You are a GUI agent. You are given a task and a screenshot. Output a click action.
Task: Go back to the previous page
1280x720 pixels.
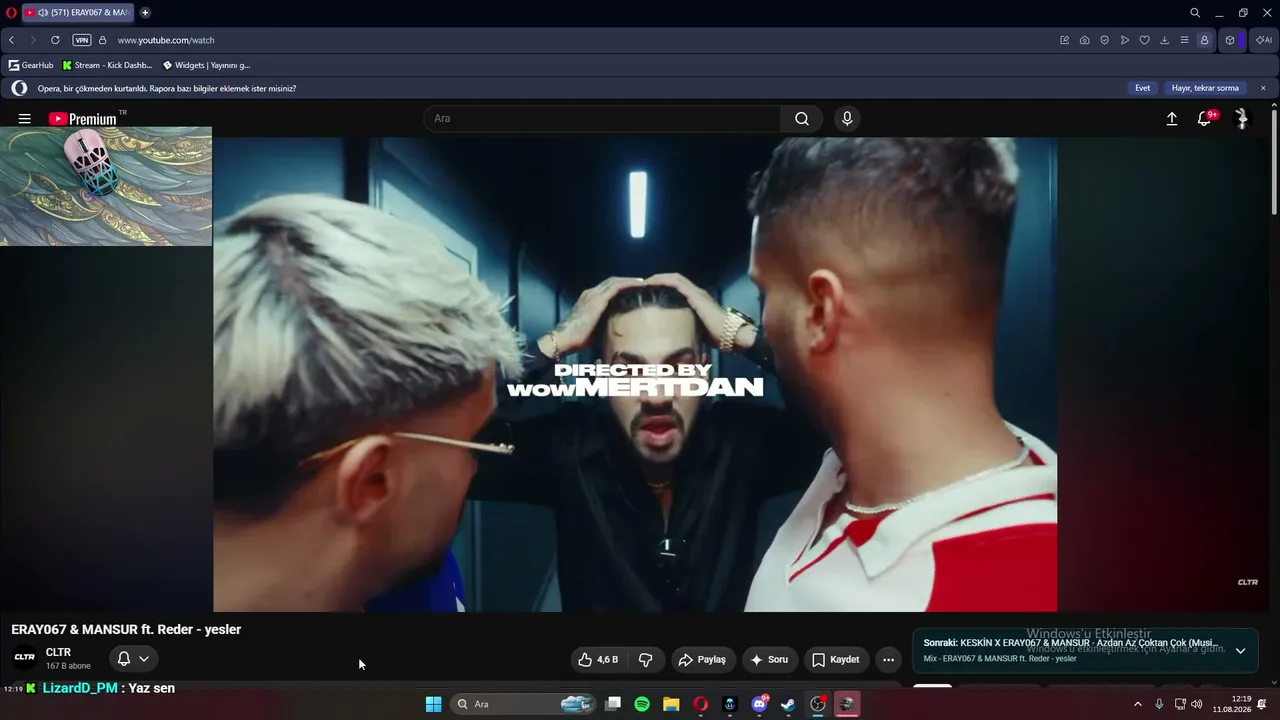(x=11, y=40)
